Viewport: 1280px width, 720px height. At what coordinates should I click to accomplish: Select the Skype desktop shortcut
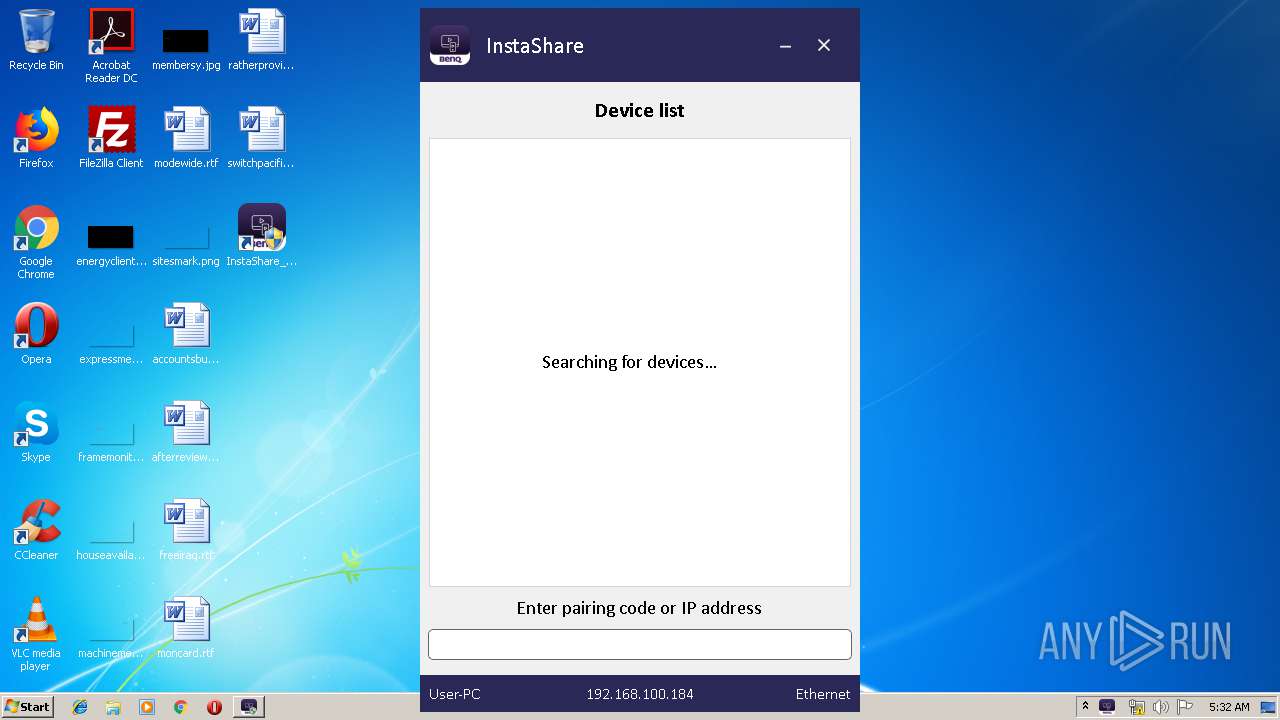(x=36, y=432)
